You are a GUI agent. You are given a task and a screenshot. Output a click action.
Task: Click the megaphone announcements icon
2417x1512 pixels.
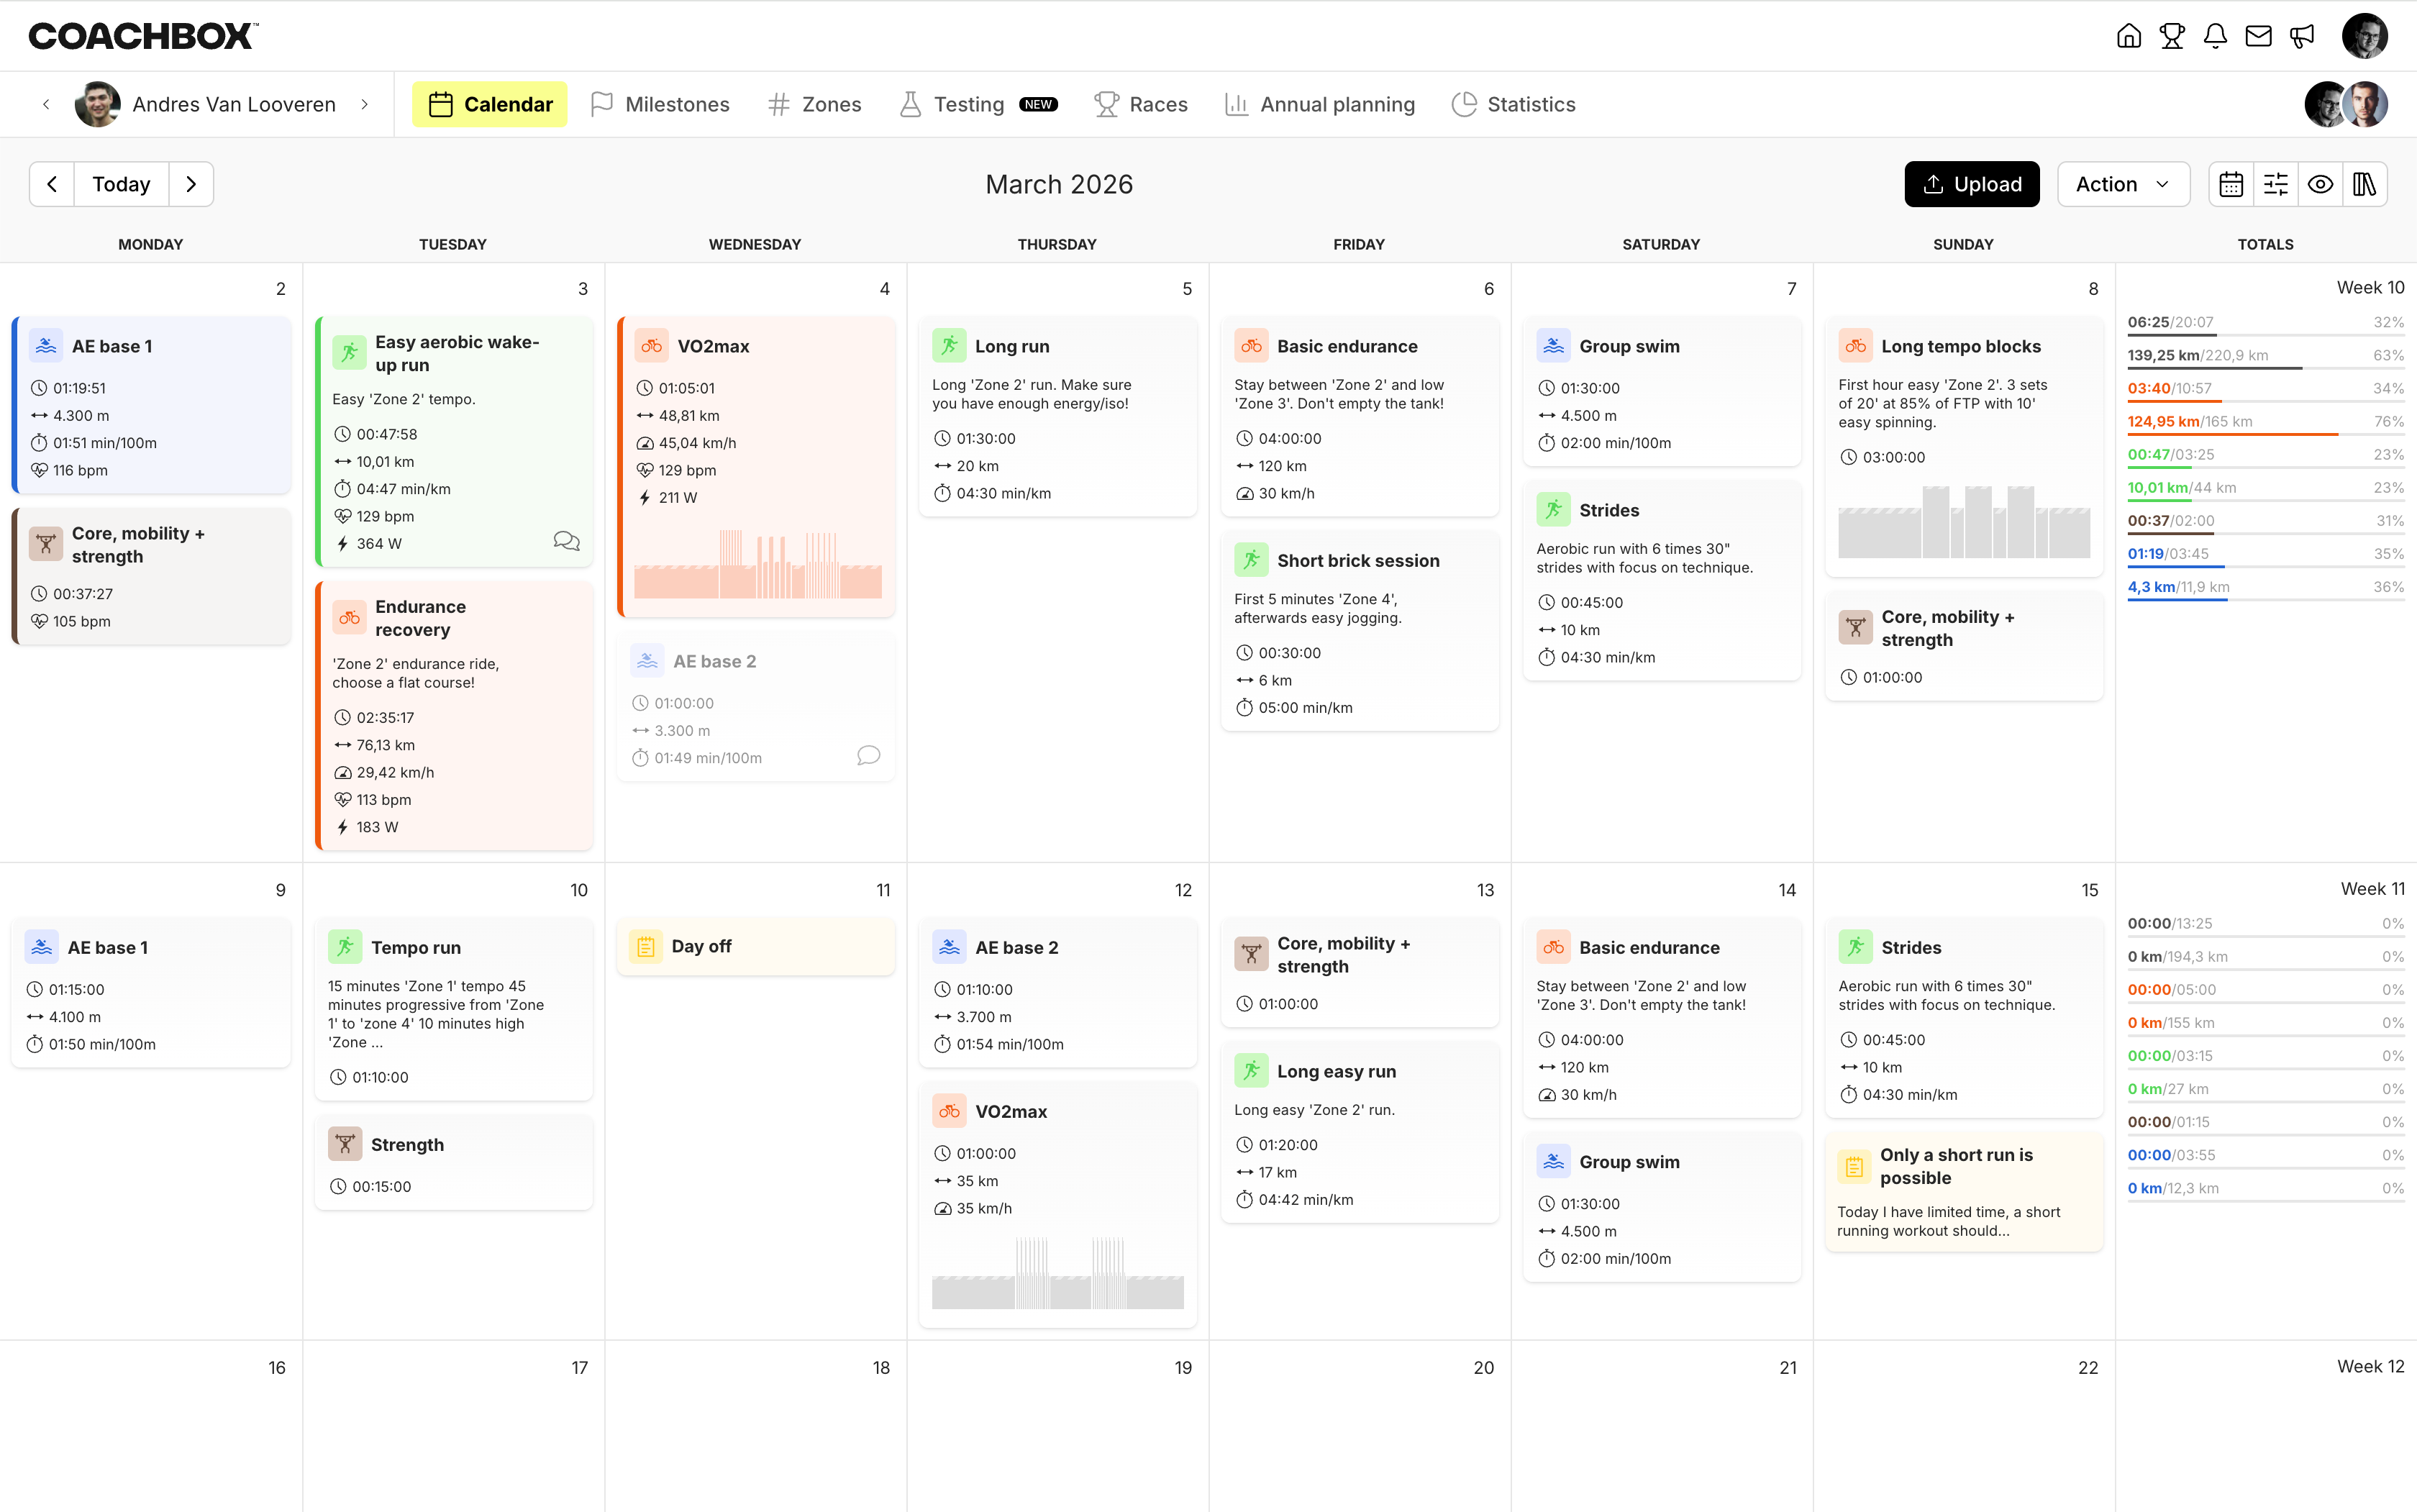click(2302, 35)
